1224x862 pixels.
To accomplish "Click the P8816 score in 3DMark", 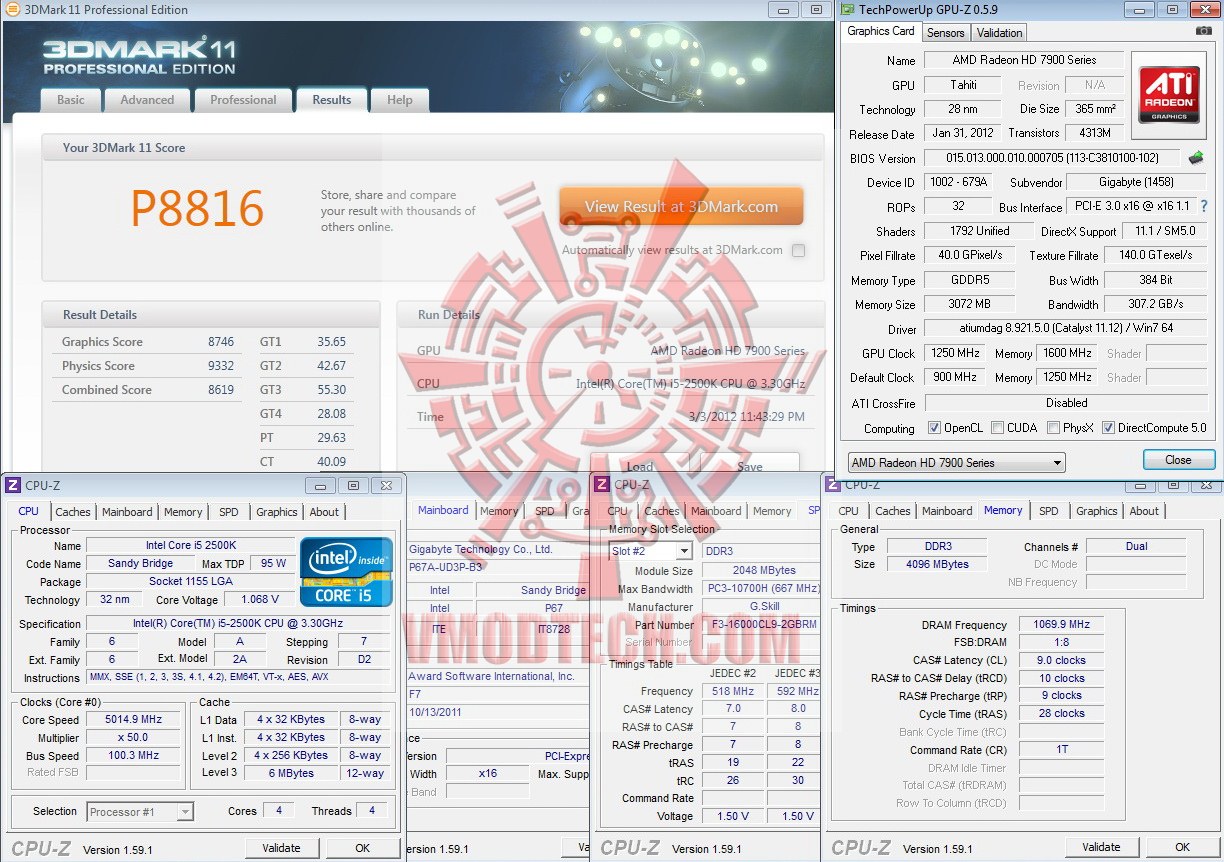I will click(197, 208).
